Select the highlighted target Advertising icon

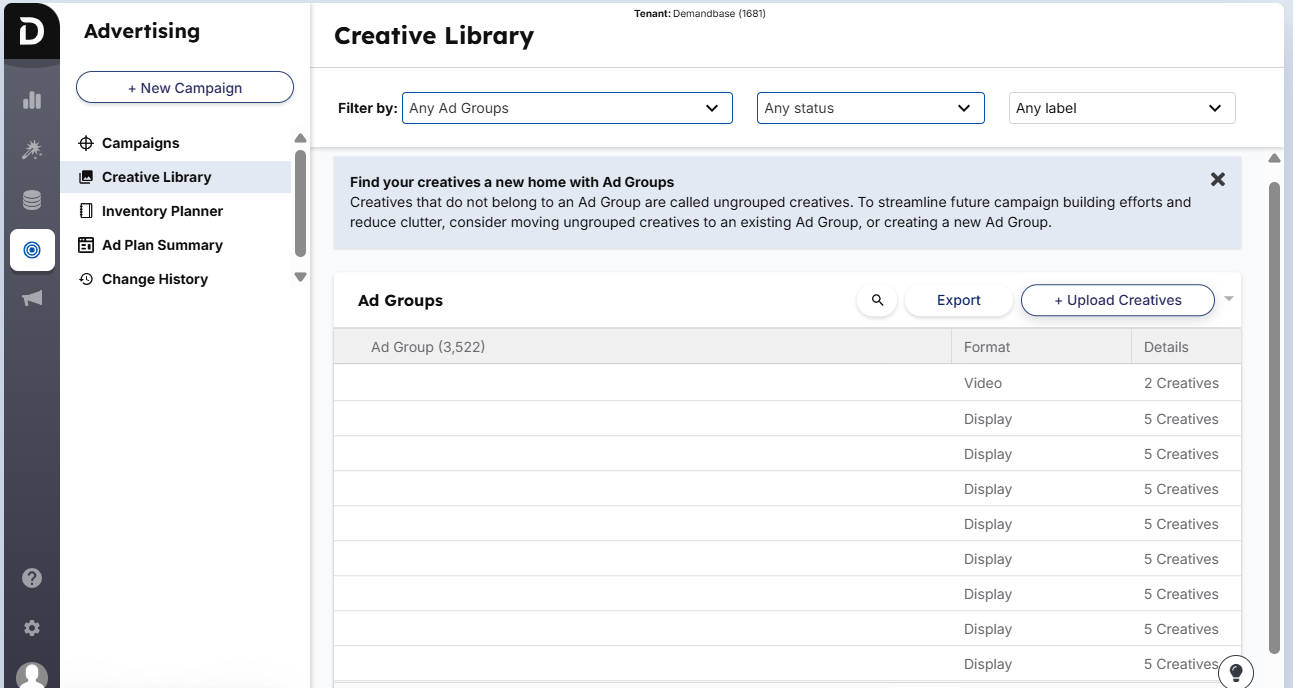click(32, 250)
